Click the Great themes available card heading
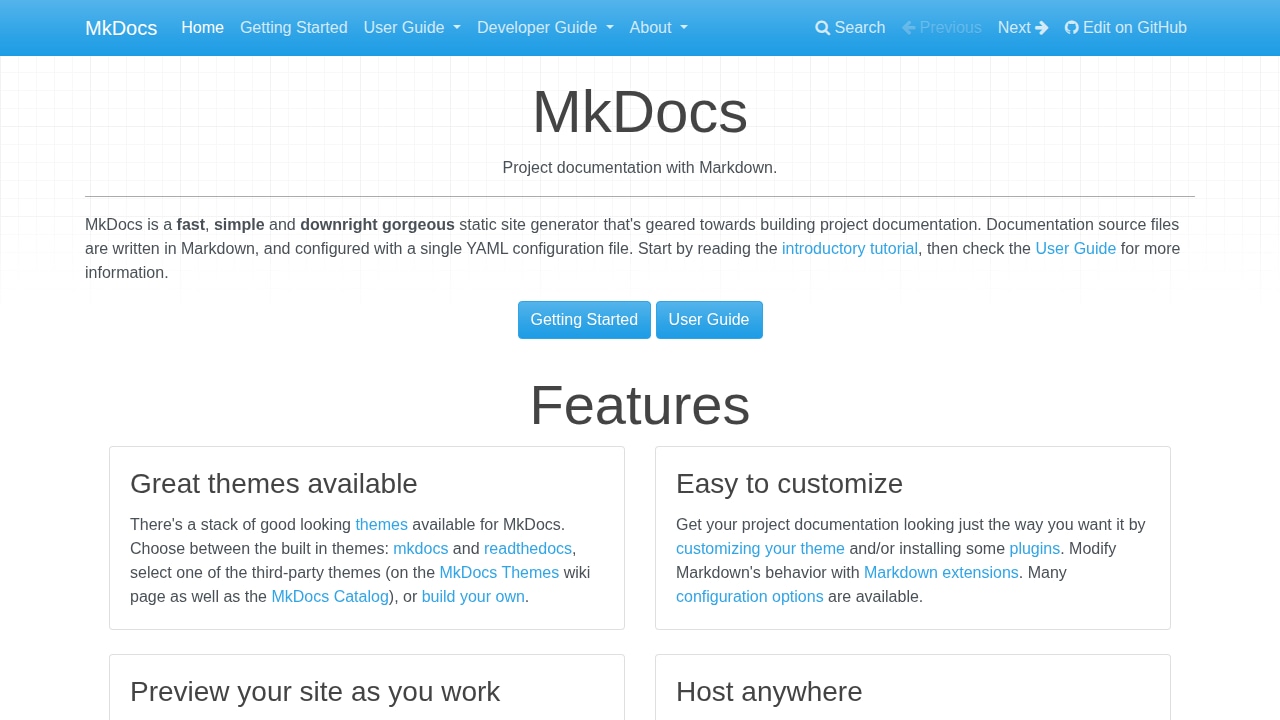1280x720 pixels. [x=274, y=484]
